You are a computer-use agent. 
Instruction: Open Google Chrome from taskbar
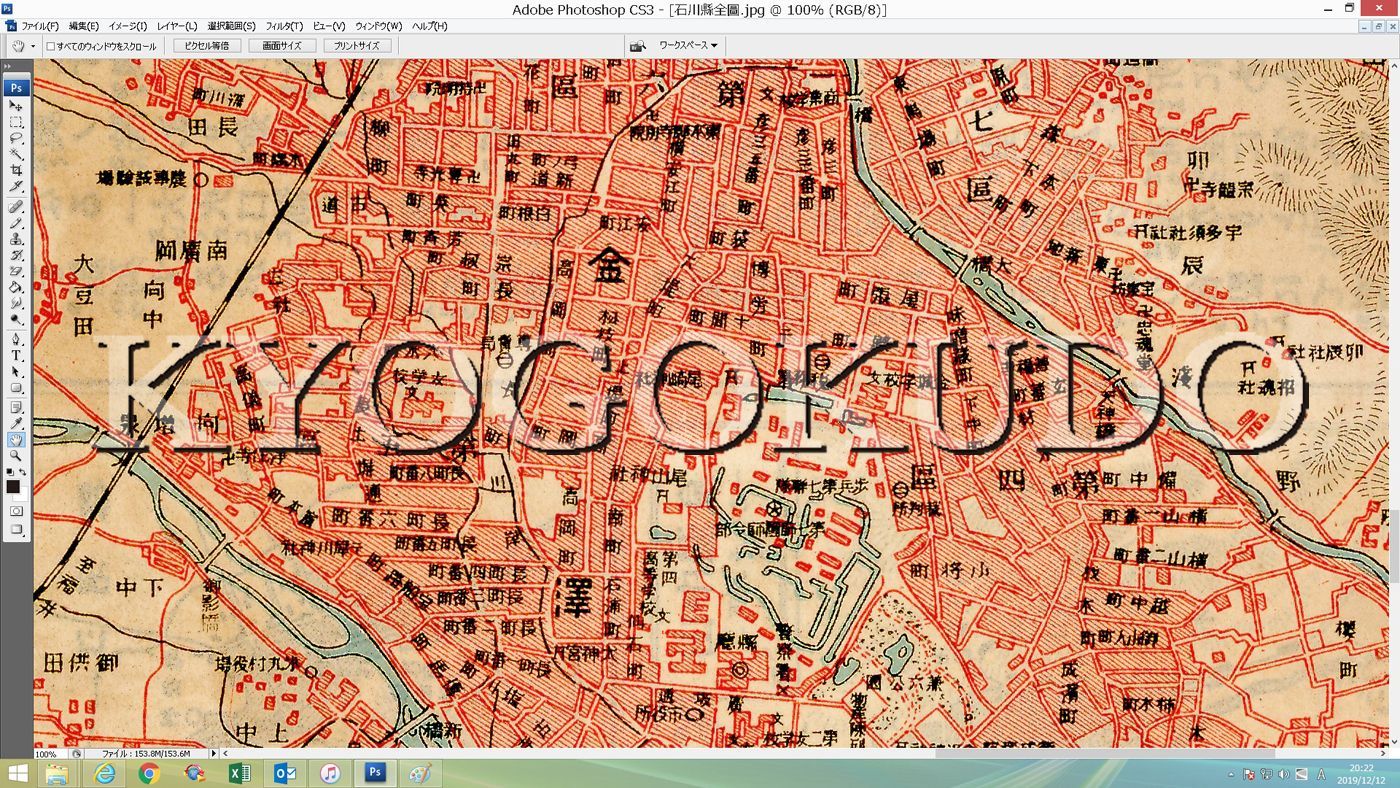pyautogui.click(x=149, y=773)
